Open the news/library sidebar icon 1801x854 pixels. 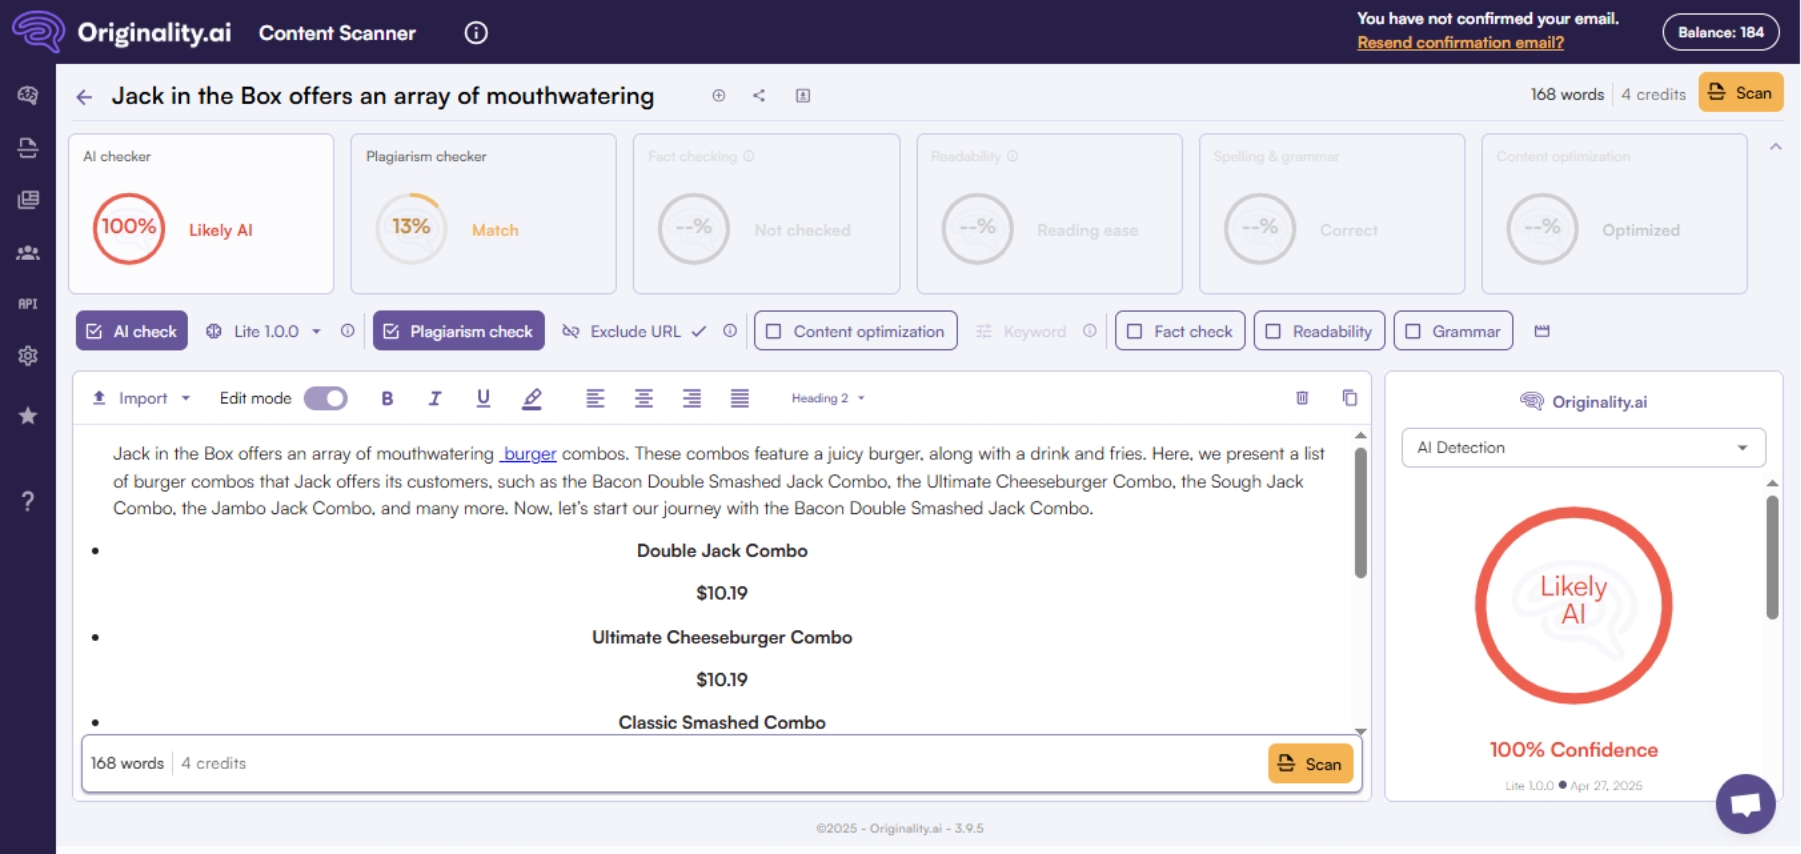coord(28,200)
